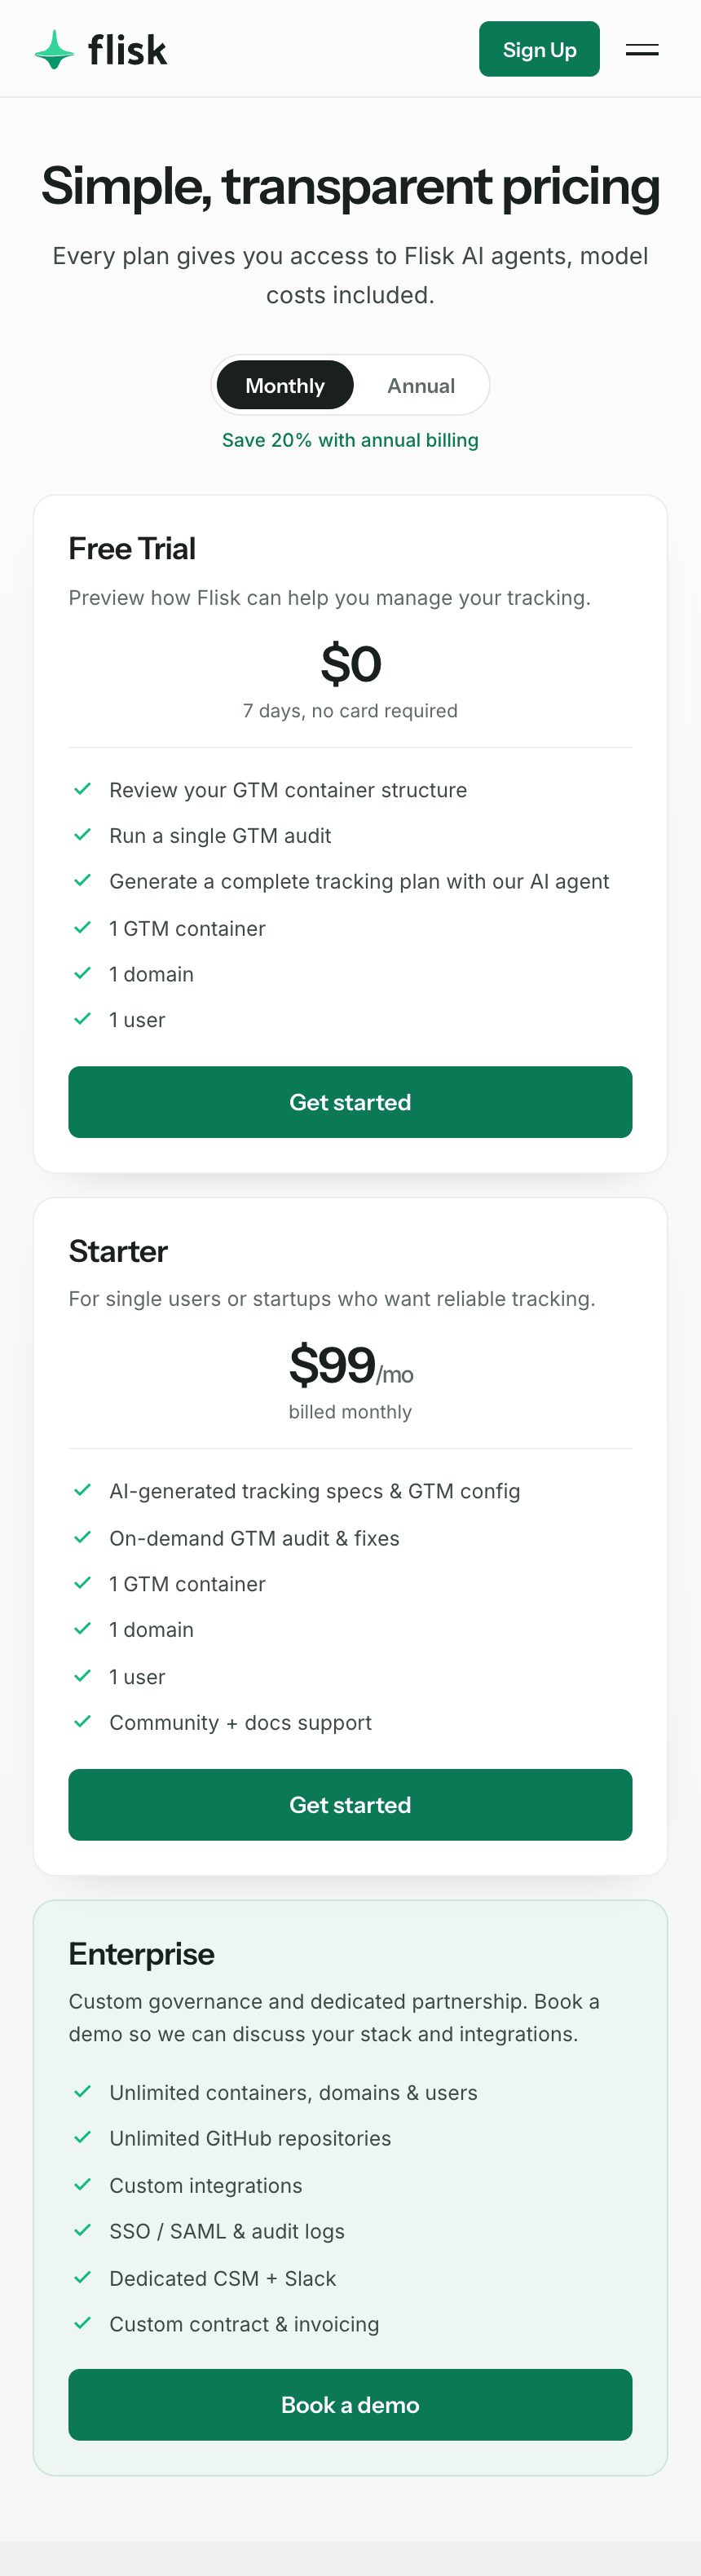This screenshot has width=701, height=2576.
Task: Click Get started in Starter plan card
Action: (x=350, y=1804)
